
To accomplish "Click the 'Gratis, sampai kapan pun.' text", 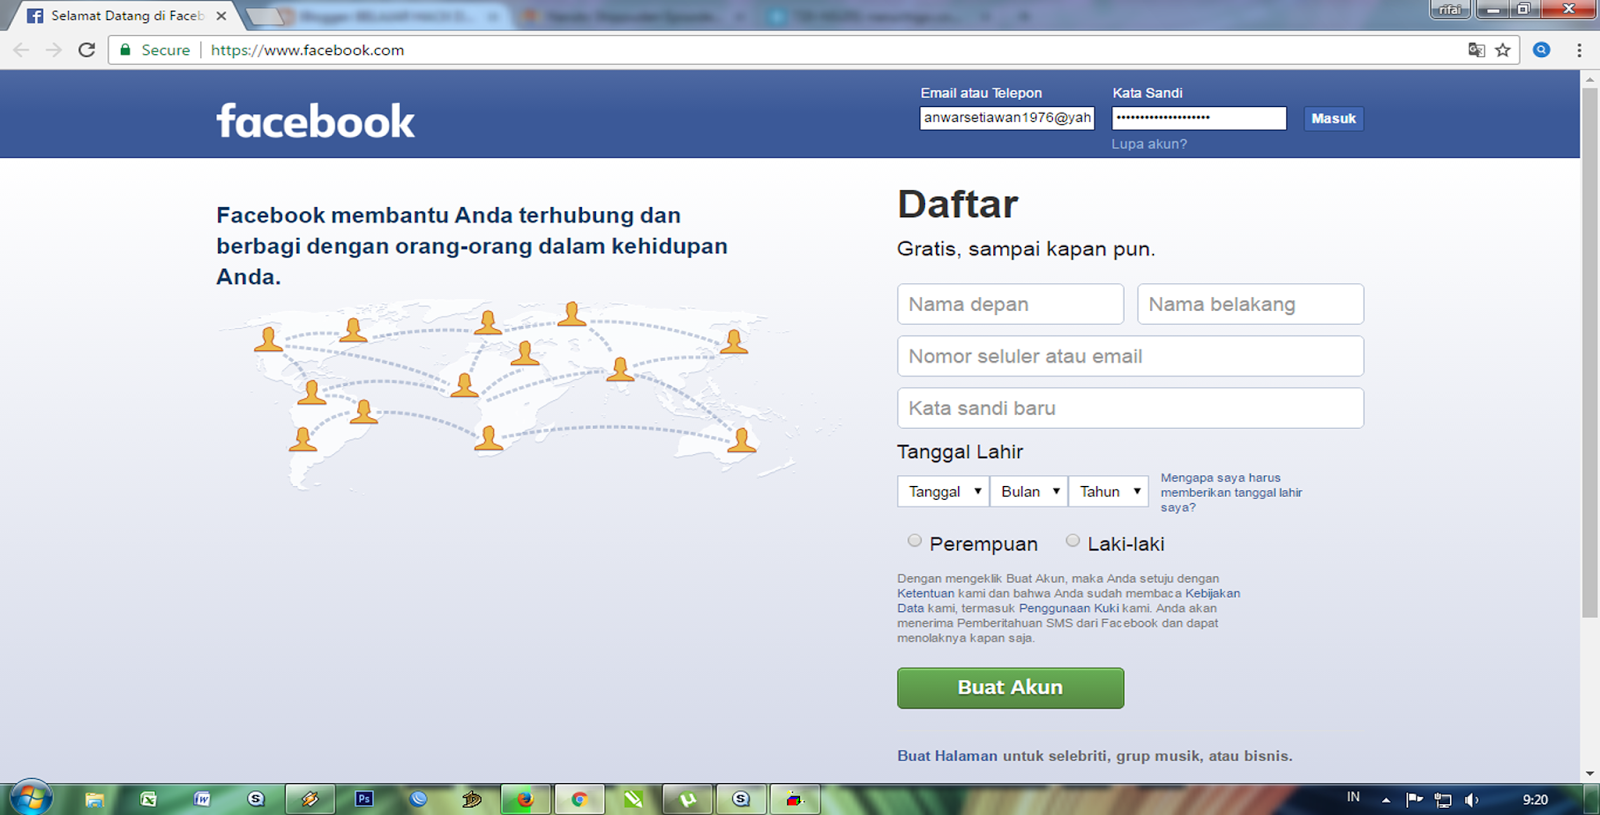I will click(x=1026, y=249).
